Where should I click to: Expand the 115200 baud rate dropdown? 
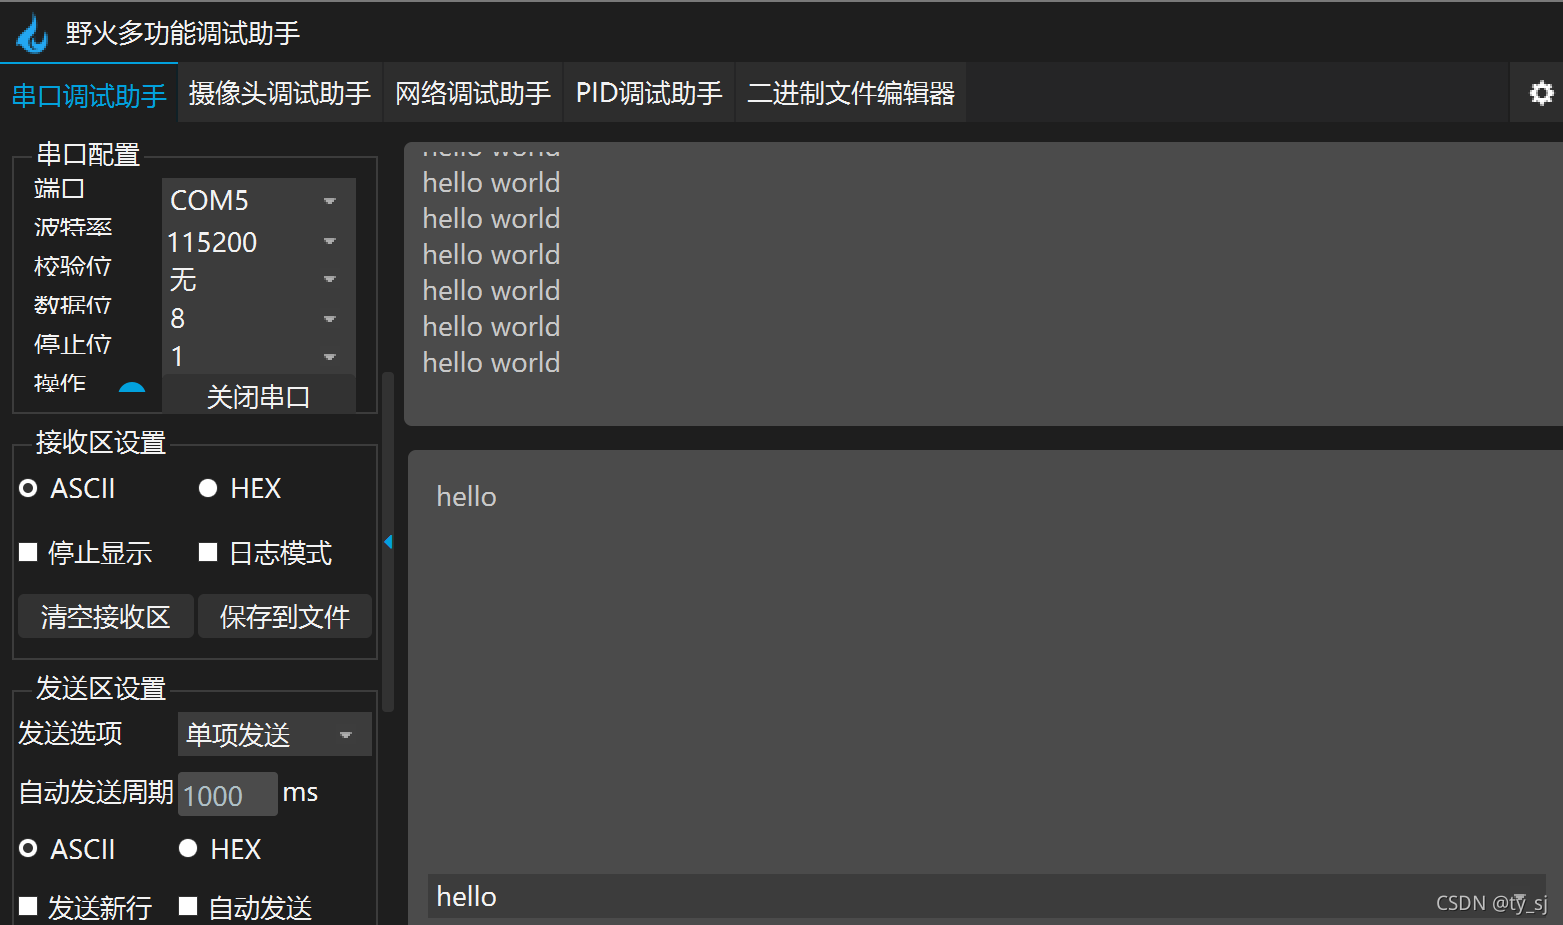[258, 242]
